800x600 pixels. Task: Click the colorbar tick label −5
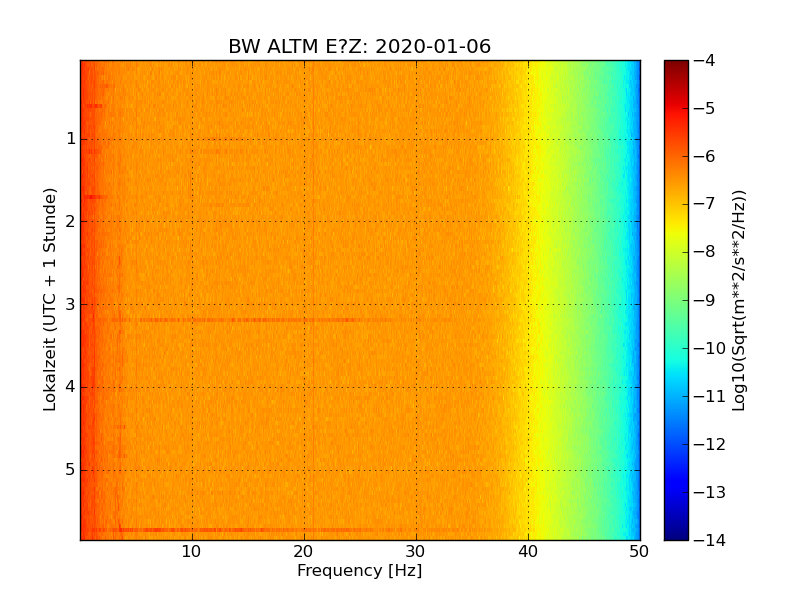[x=705, y=109]
